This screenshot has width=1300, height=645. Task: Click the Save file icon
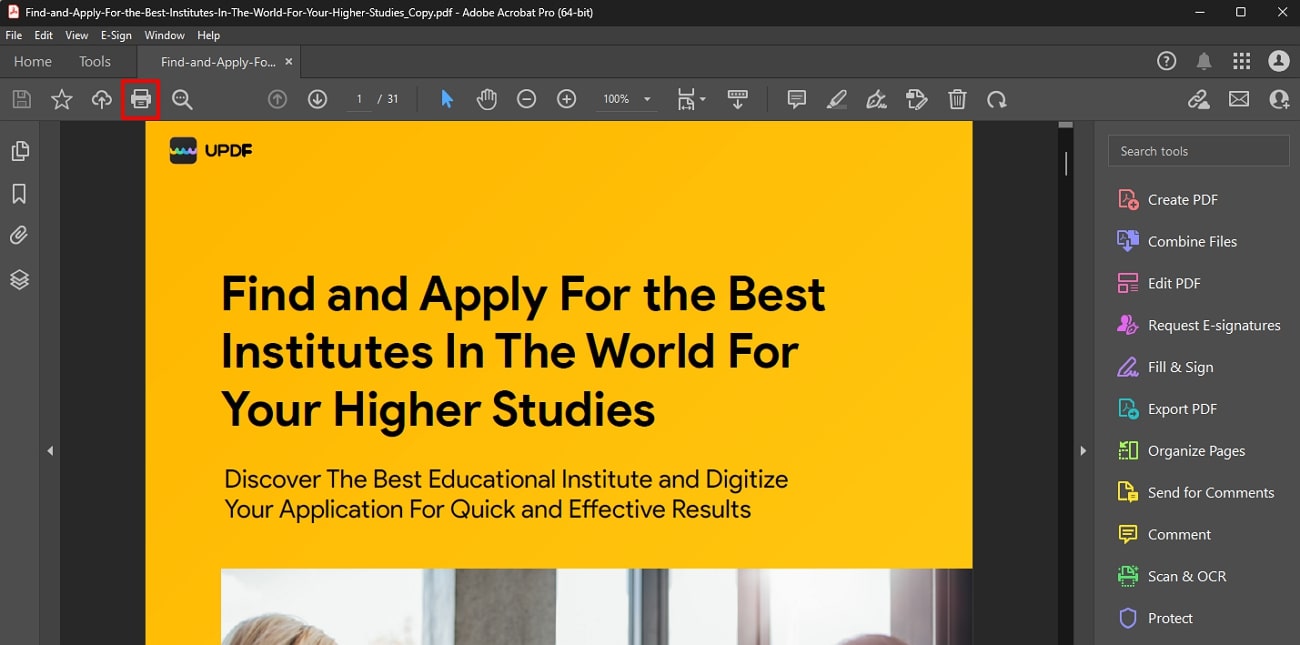[22, 99]
